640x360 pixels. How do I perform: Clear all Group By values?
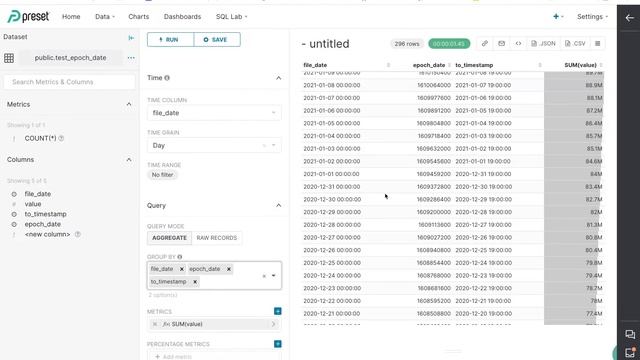[x=264, y=276]
